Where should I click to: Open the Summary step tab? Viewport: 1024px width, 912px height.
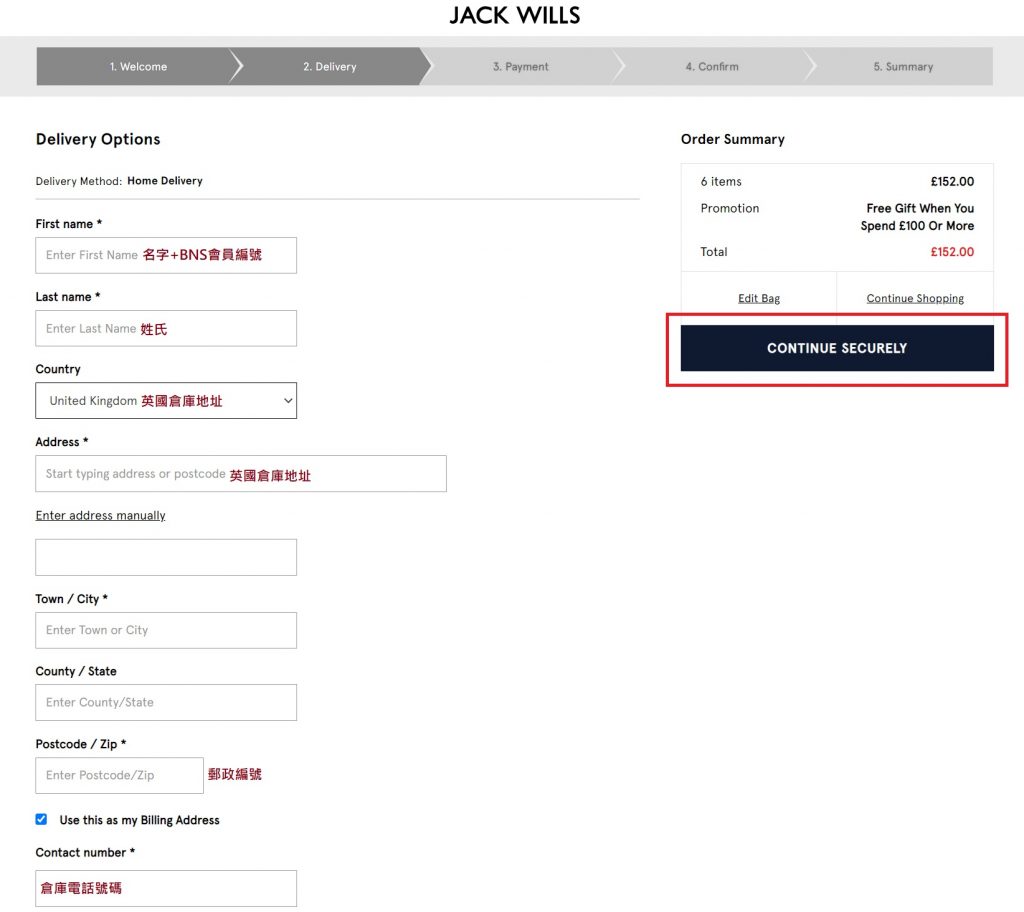click(902, 67)
